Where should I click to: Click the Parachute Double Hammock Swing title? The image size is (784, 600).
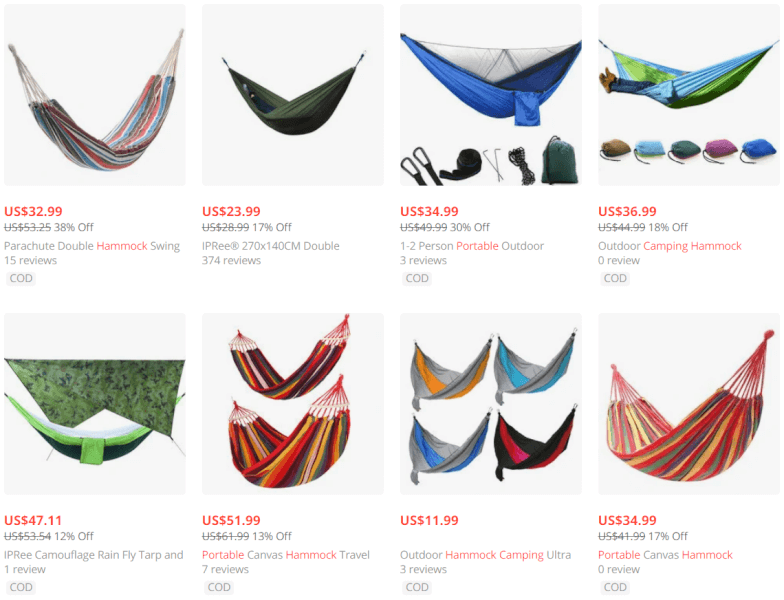click(x=92, y=246)
